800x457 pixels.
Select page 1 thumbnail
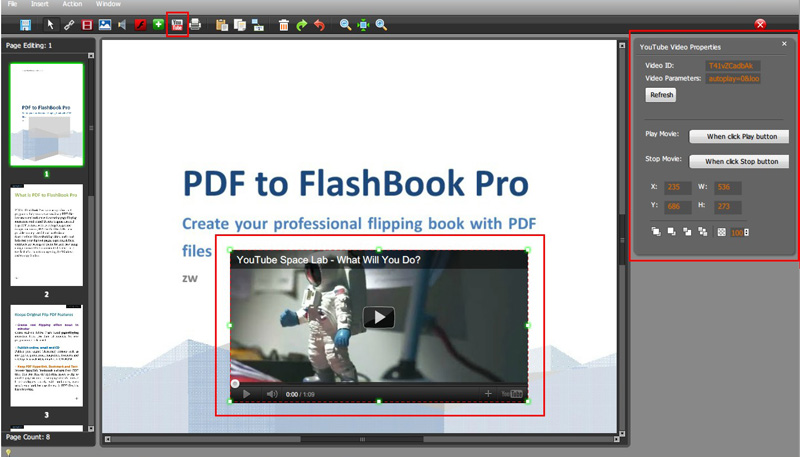(46, 114)
